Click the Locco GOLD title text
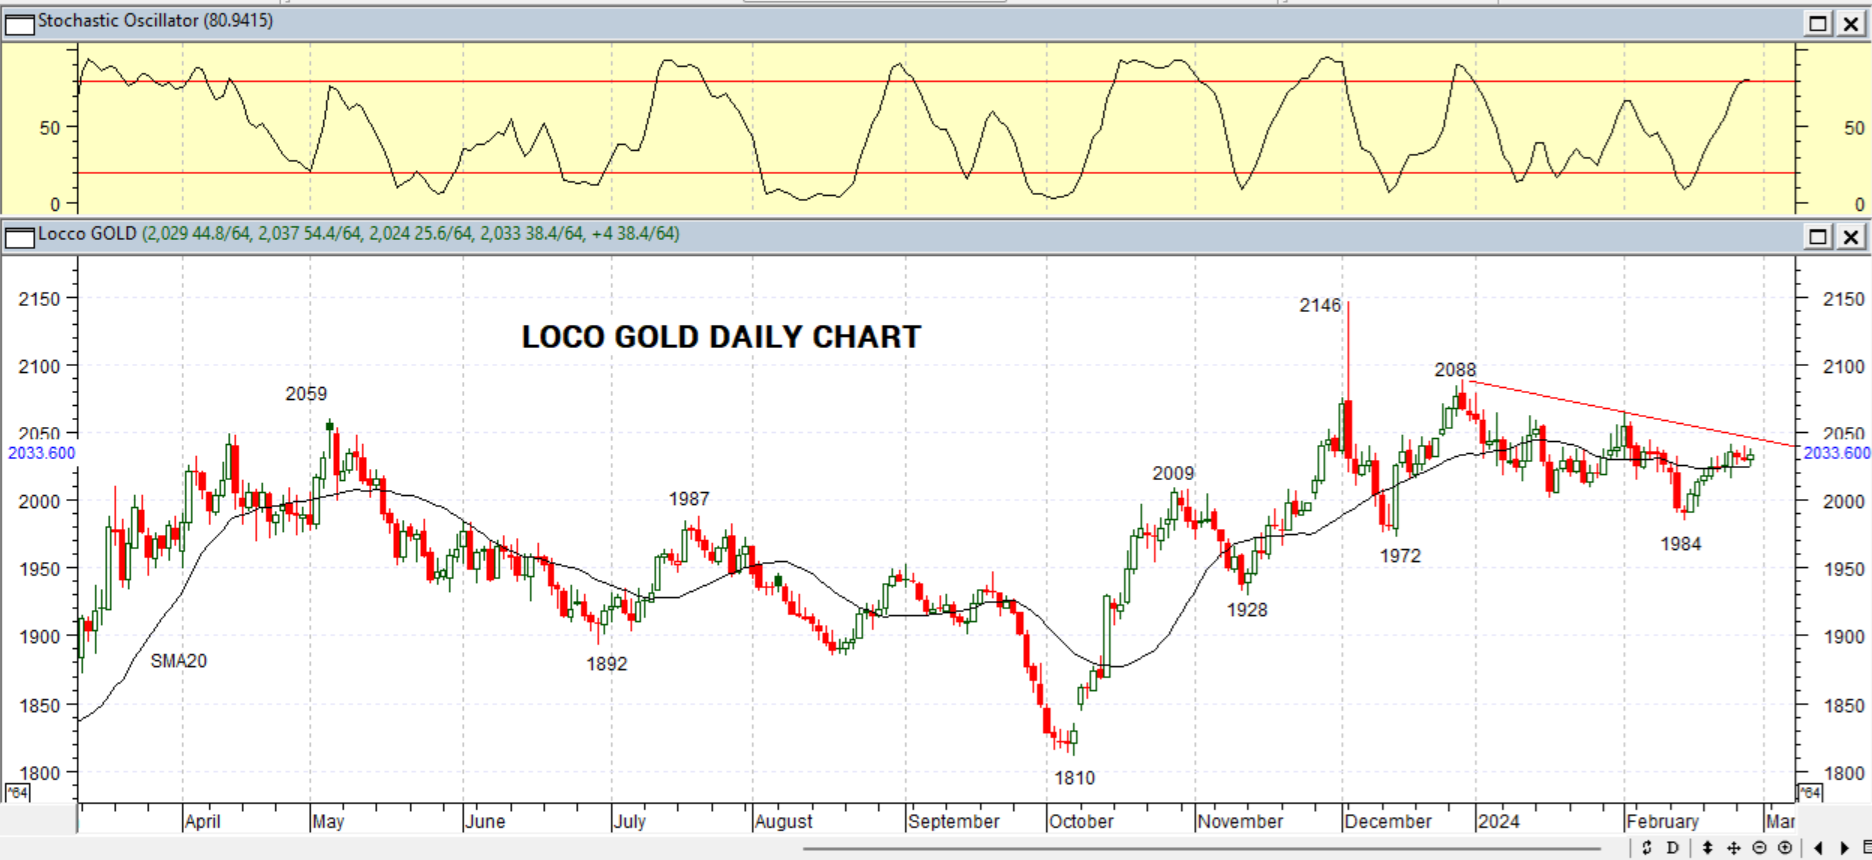The height and width of the screenshot is (860, 1872). pyautogui.click(x=87, y=233)
